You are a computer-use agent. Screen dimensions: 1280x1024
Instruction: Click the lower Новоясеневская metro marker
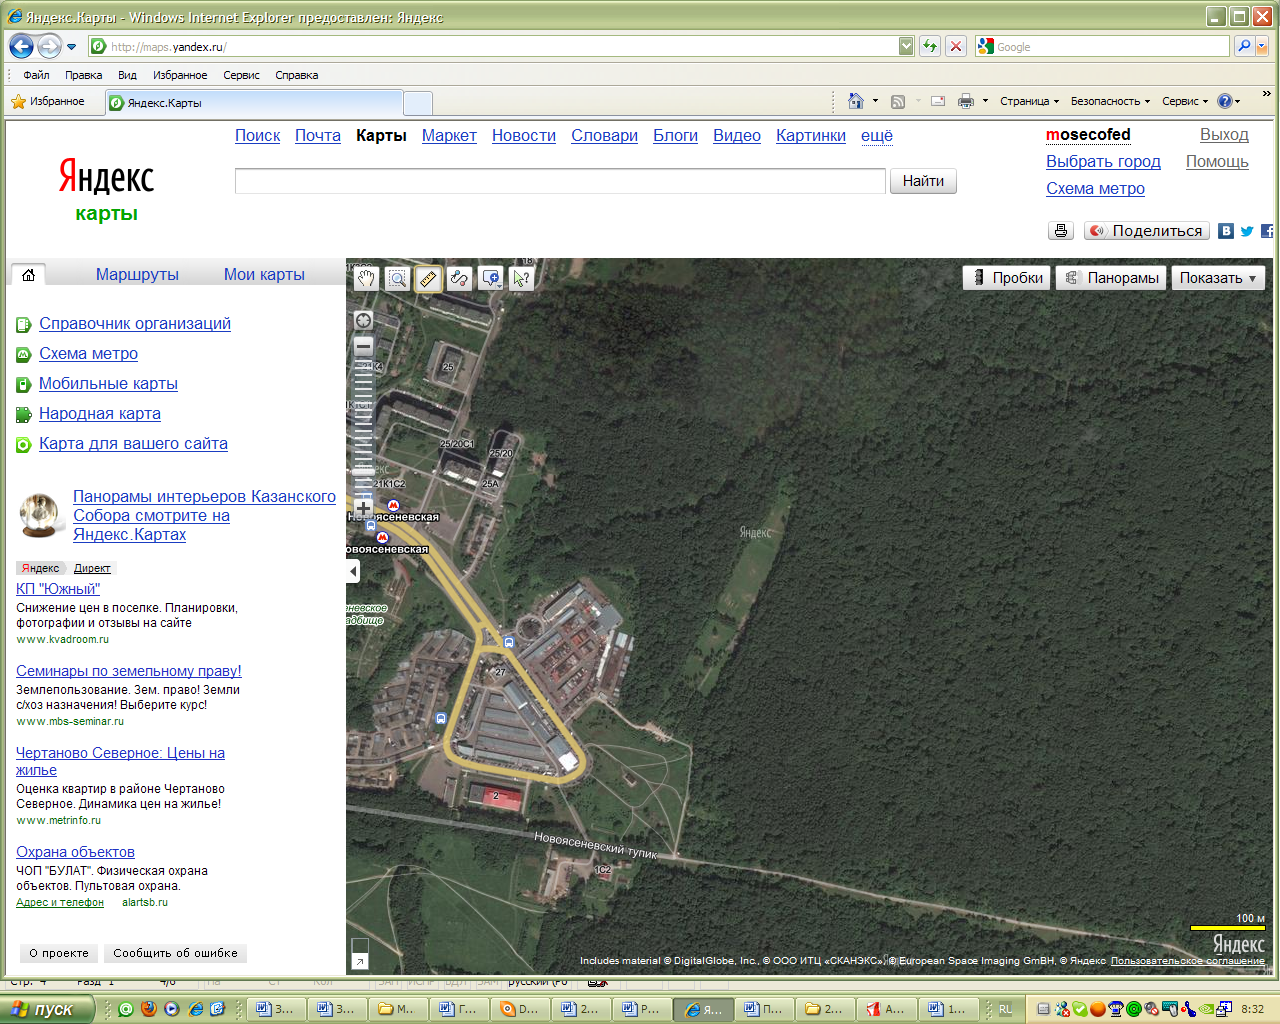(382, 538)
